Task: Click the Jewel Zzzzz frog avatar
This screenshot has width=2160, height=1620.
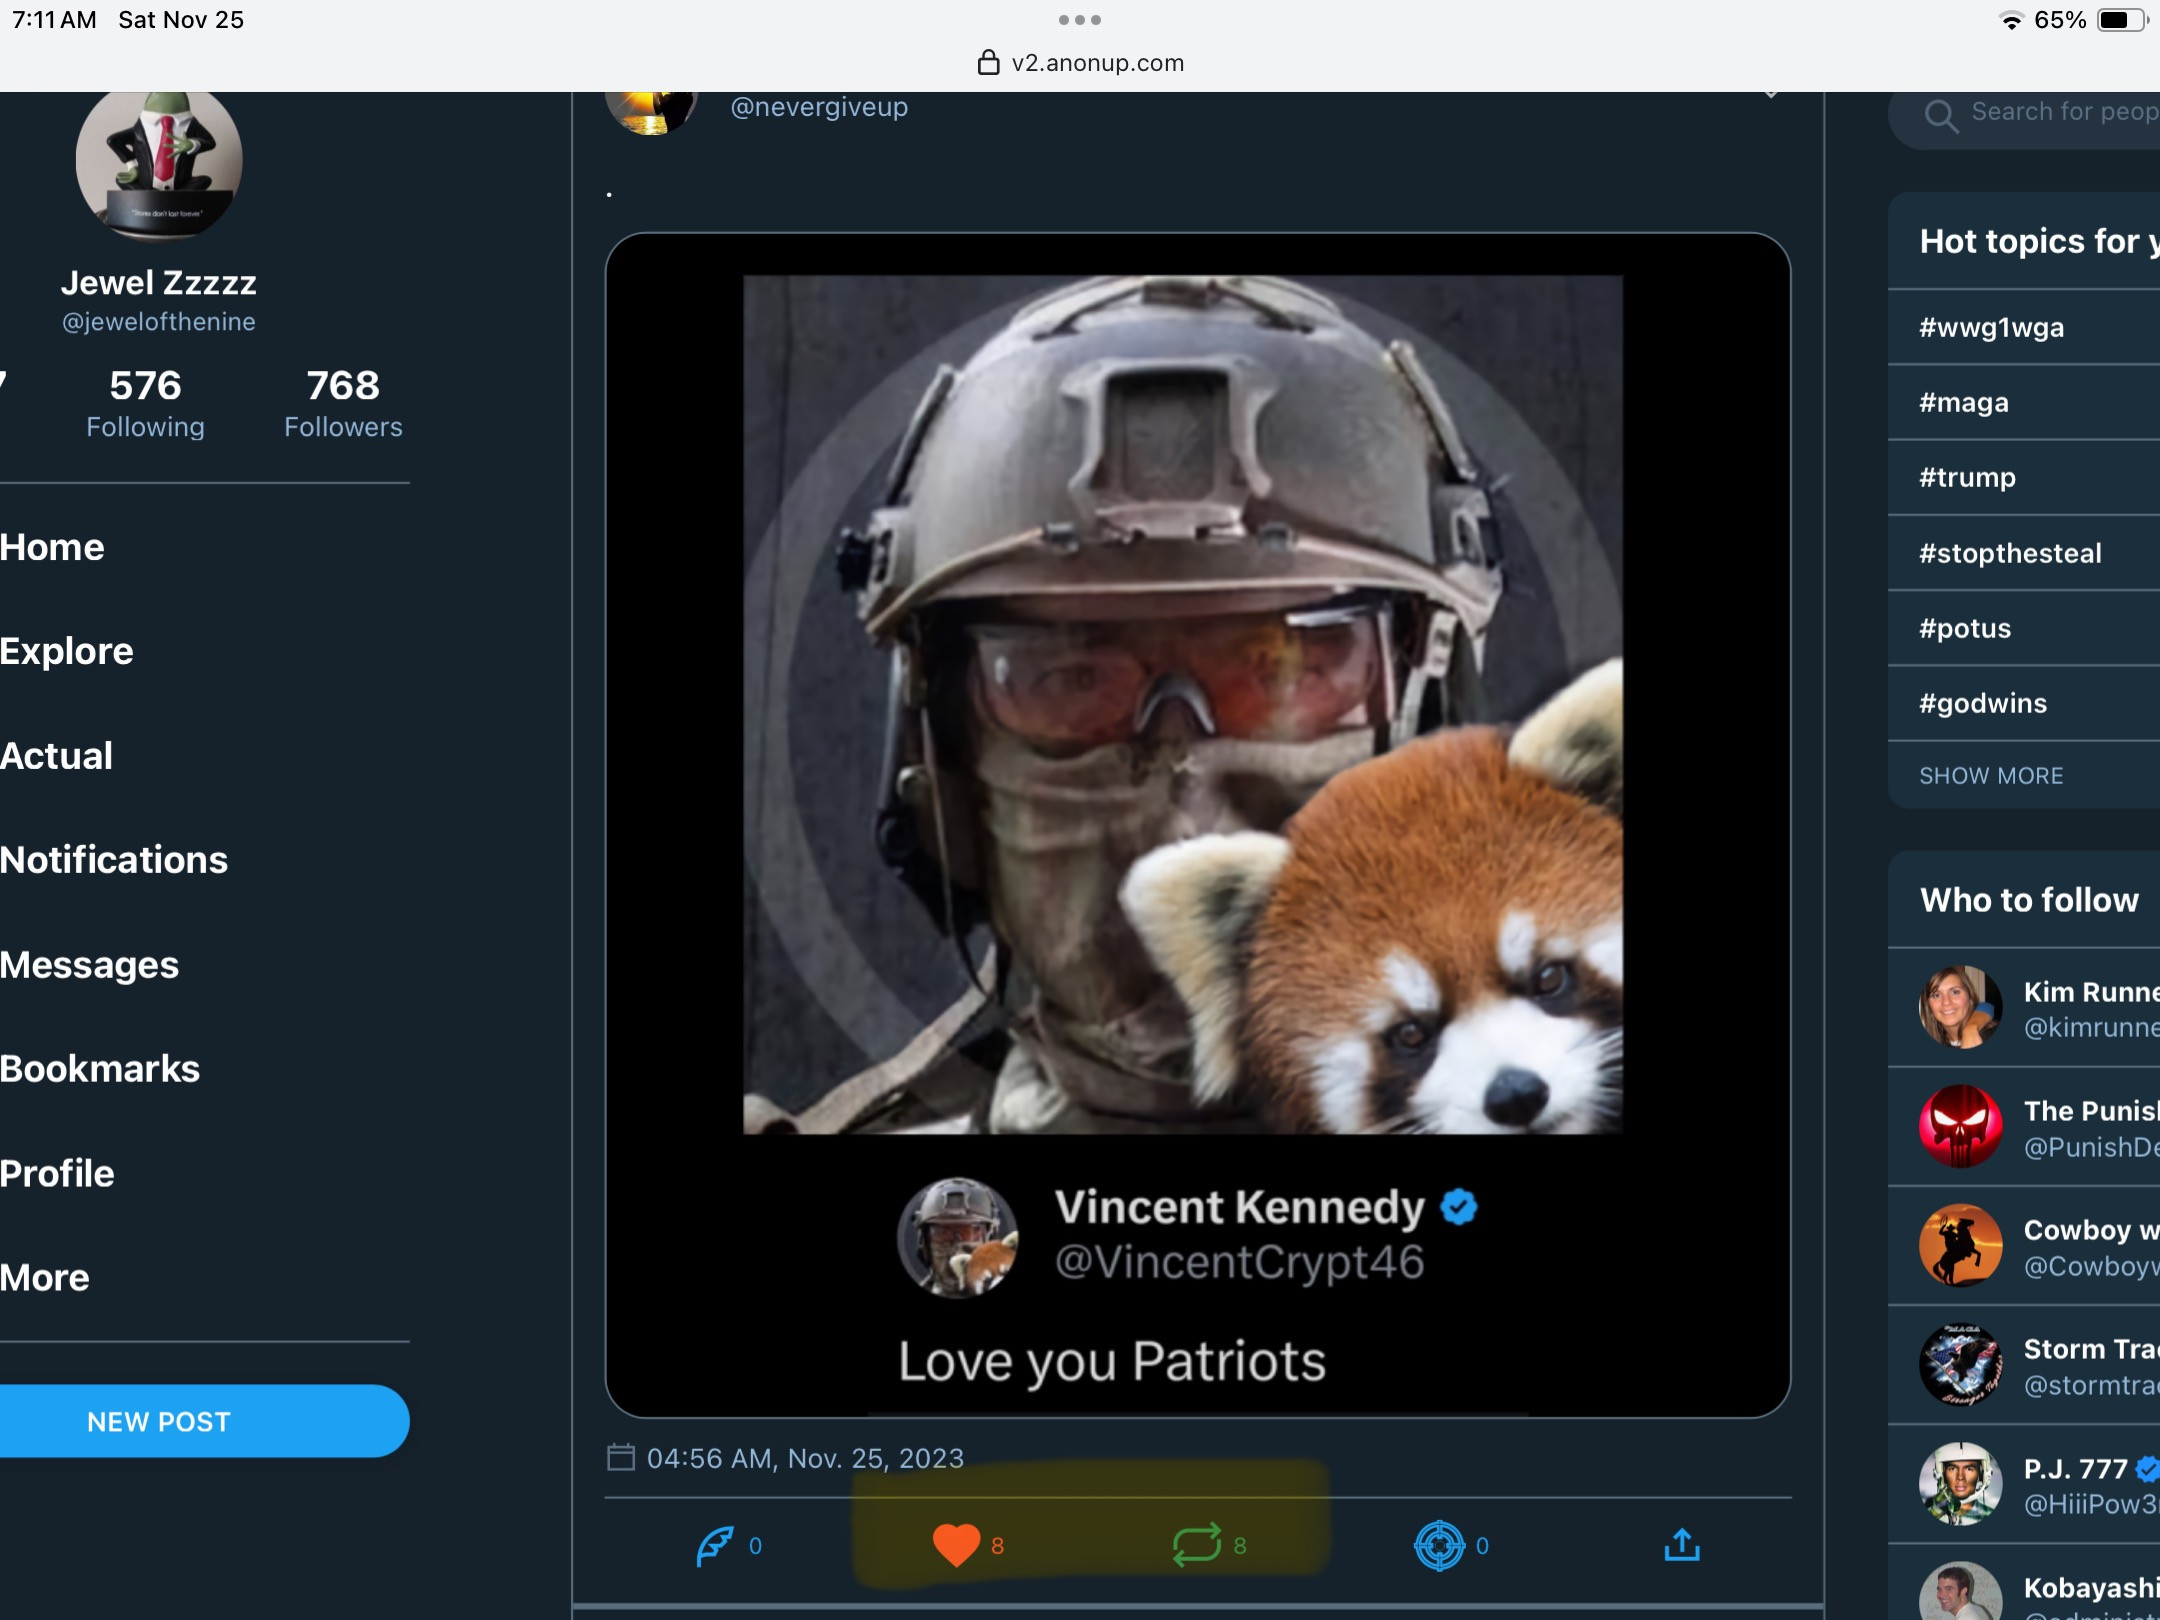Action: 159,162
